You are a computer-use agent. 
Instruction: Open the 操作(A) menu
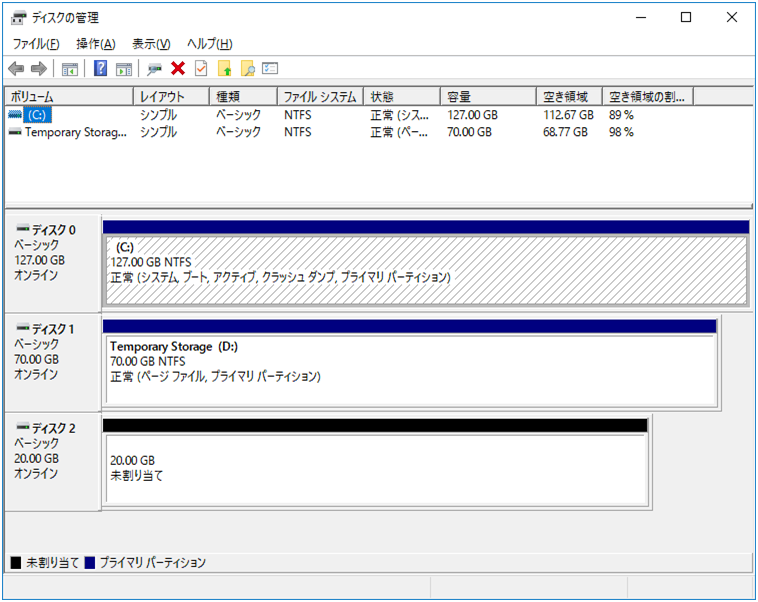[x=96, y=44]
